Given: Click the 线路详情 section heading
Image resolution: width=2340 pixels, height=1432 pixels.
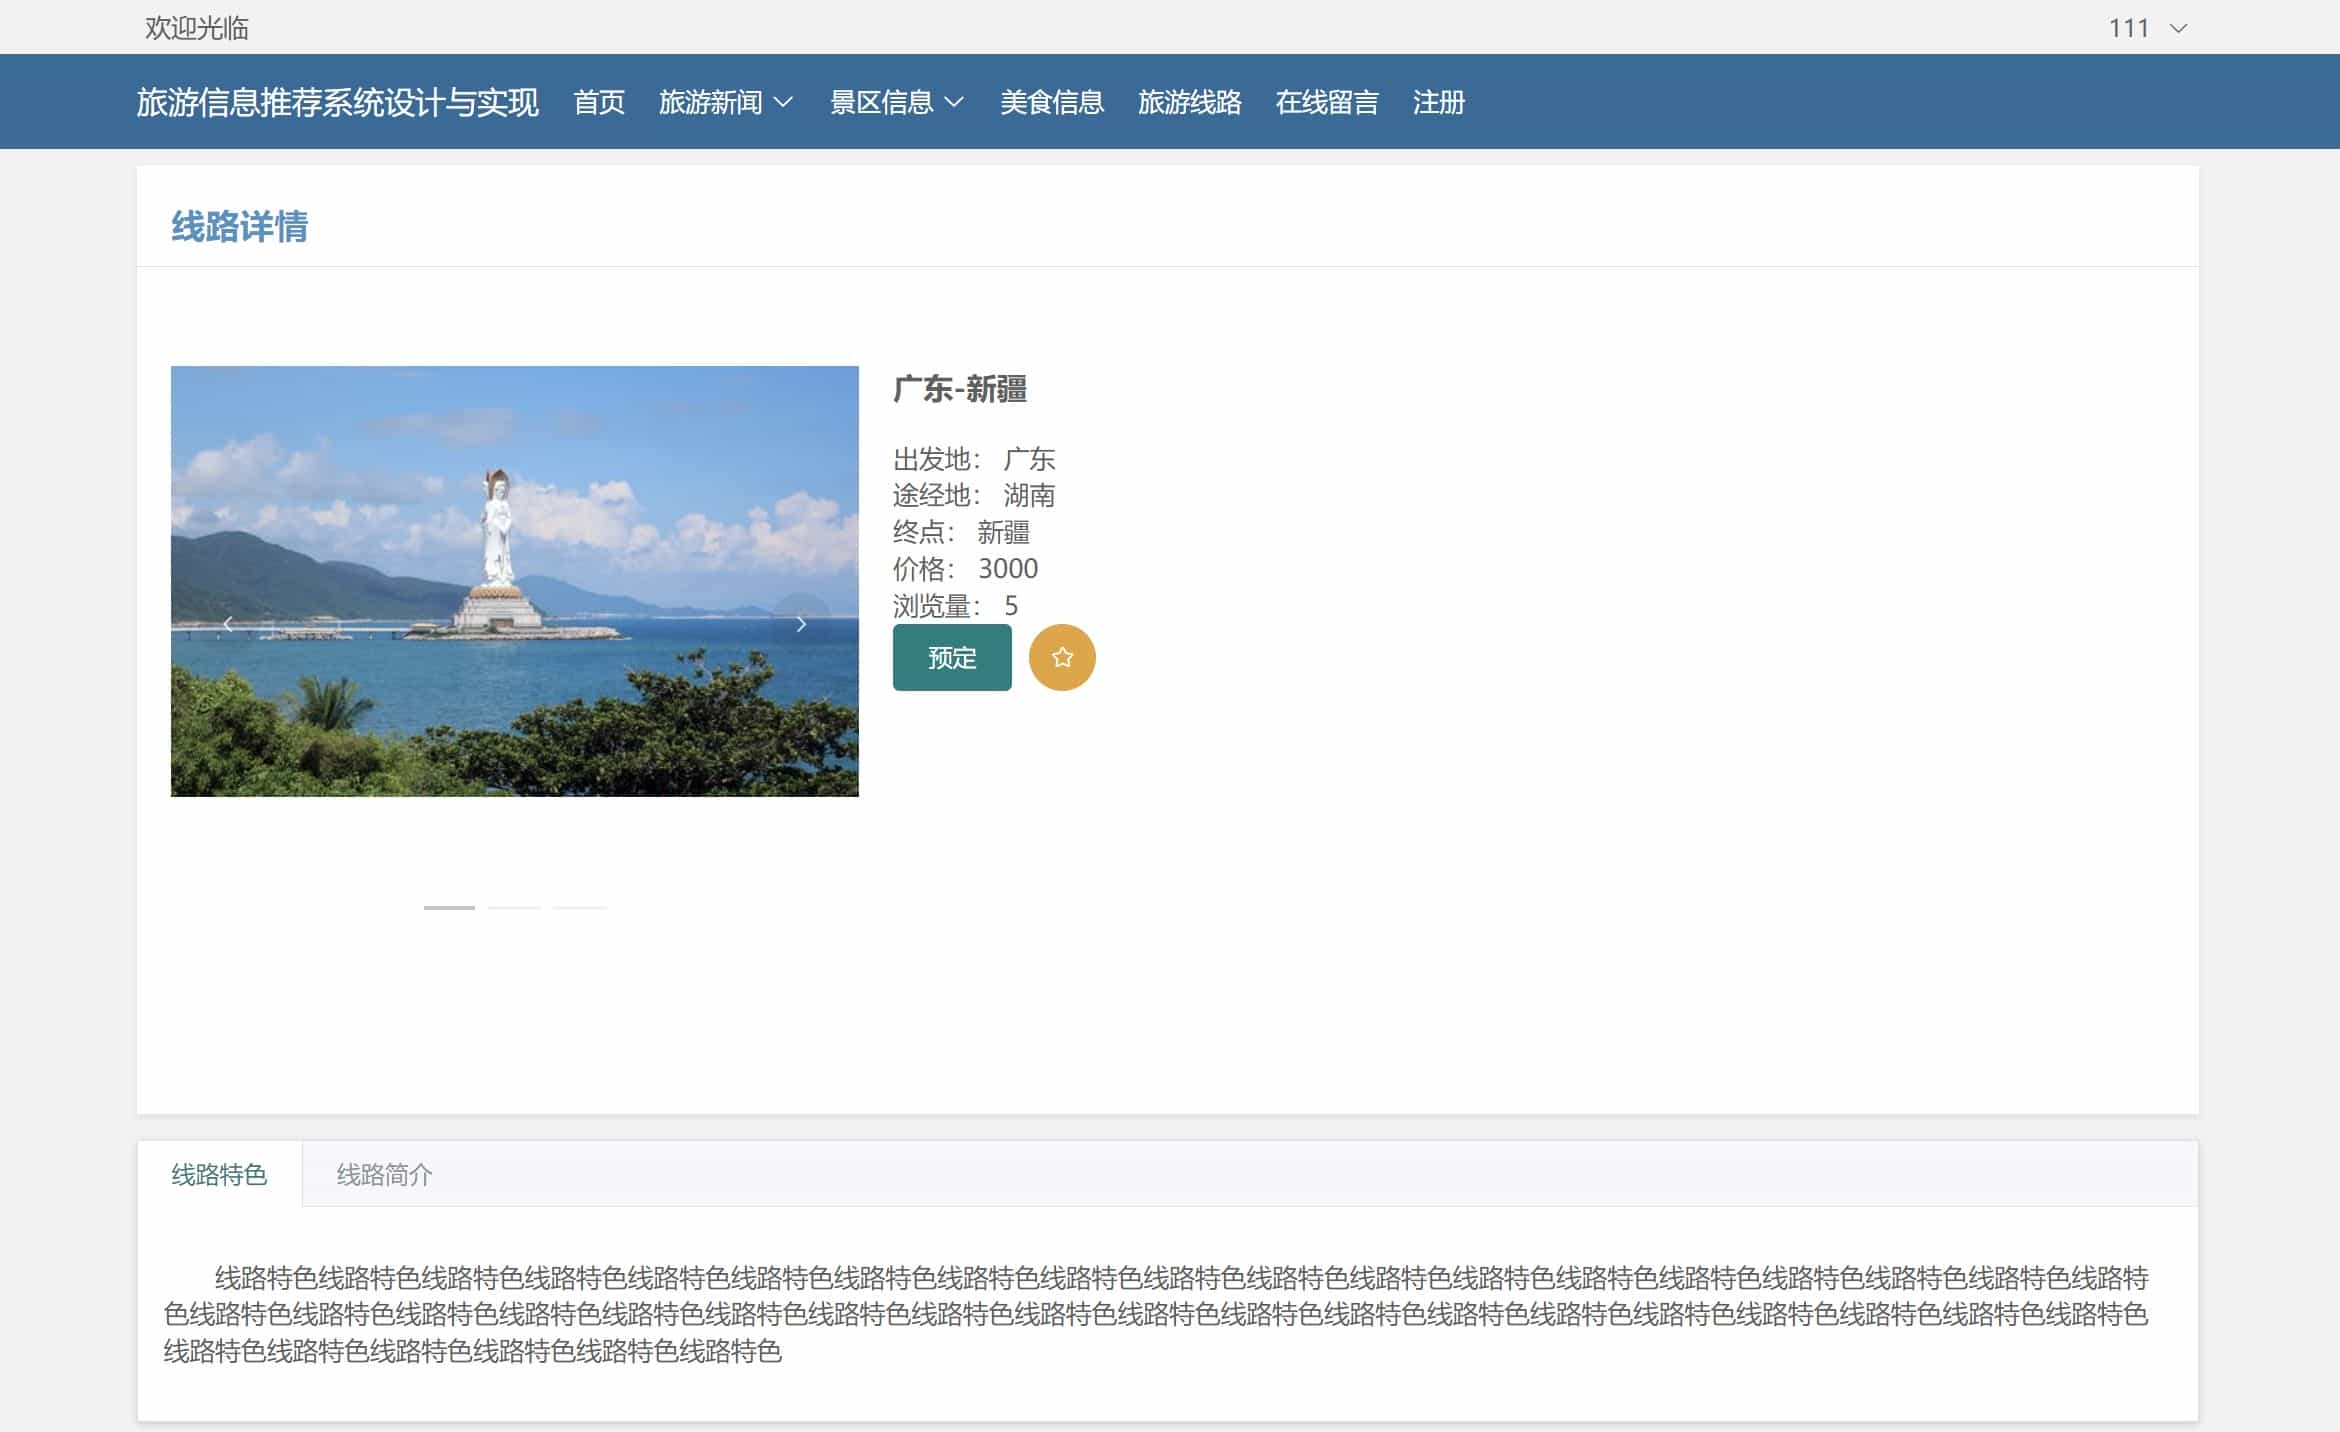Looking at the screenshot, I should [240, 227].
